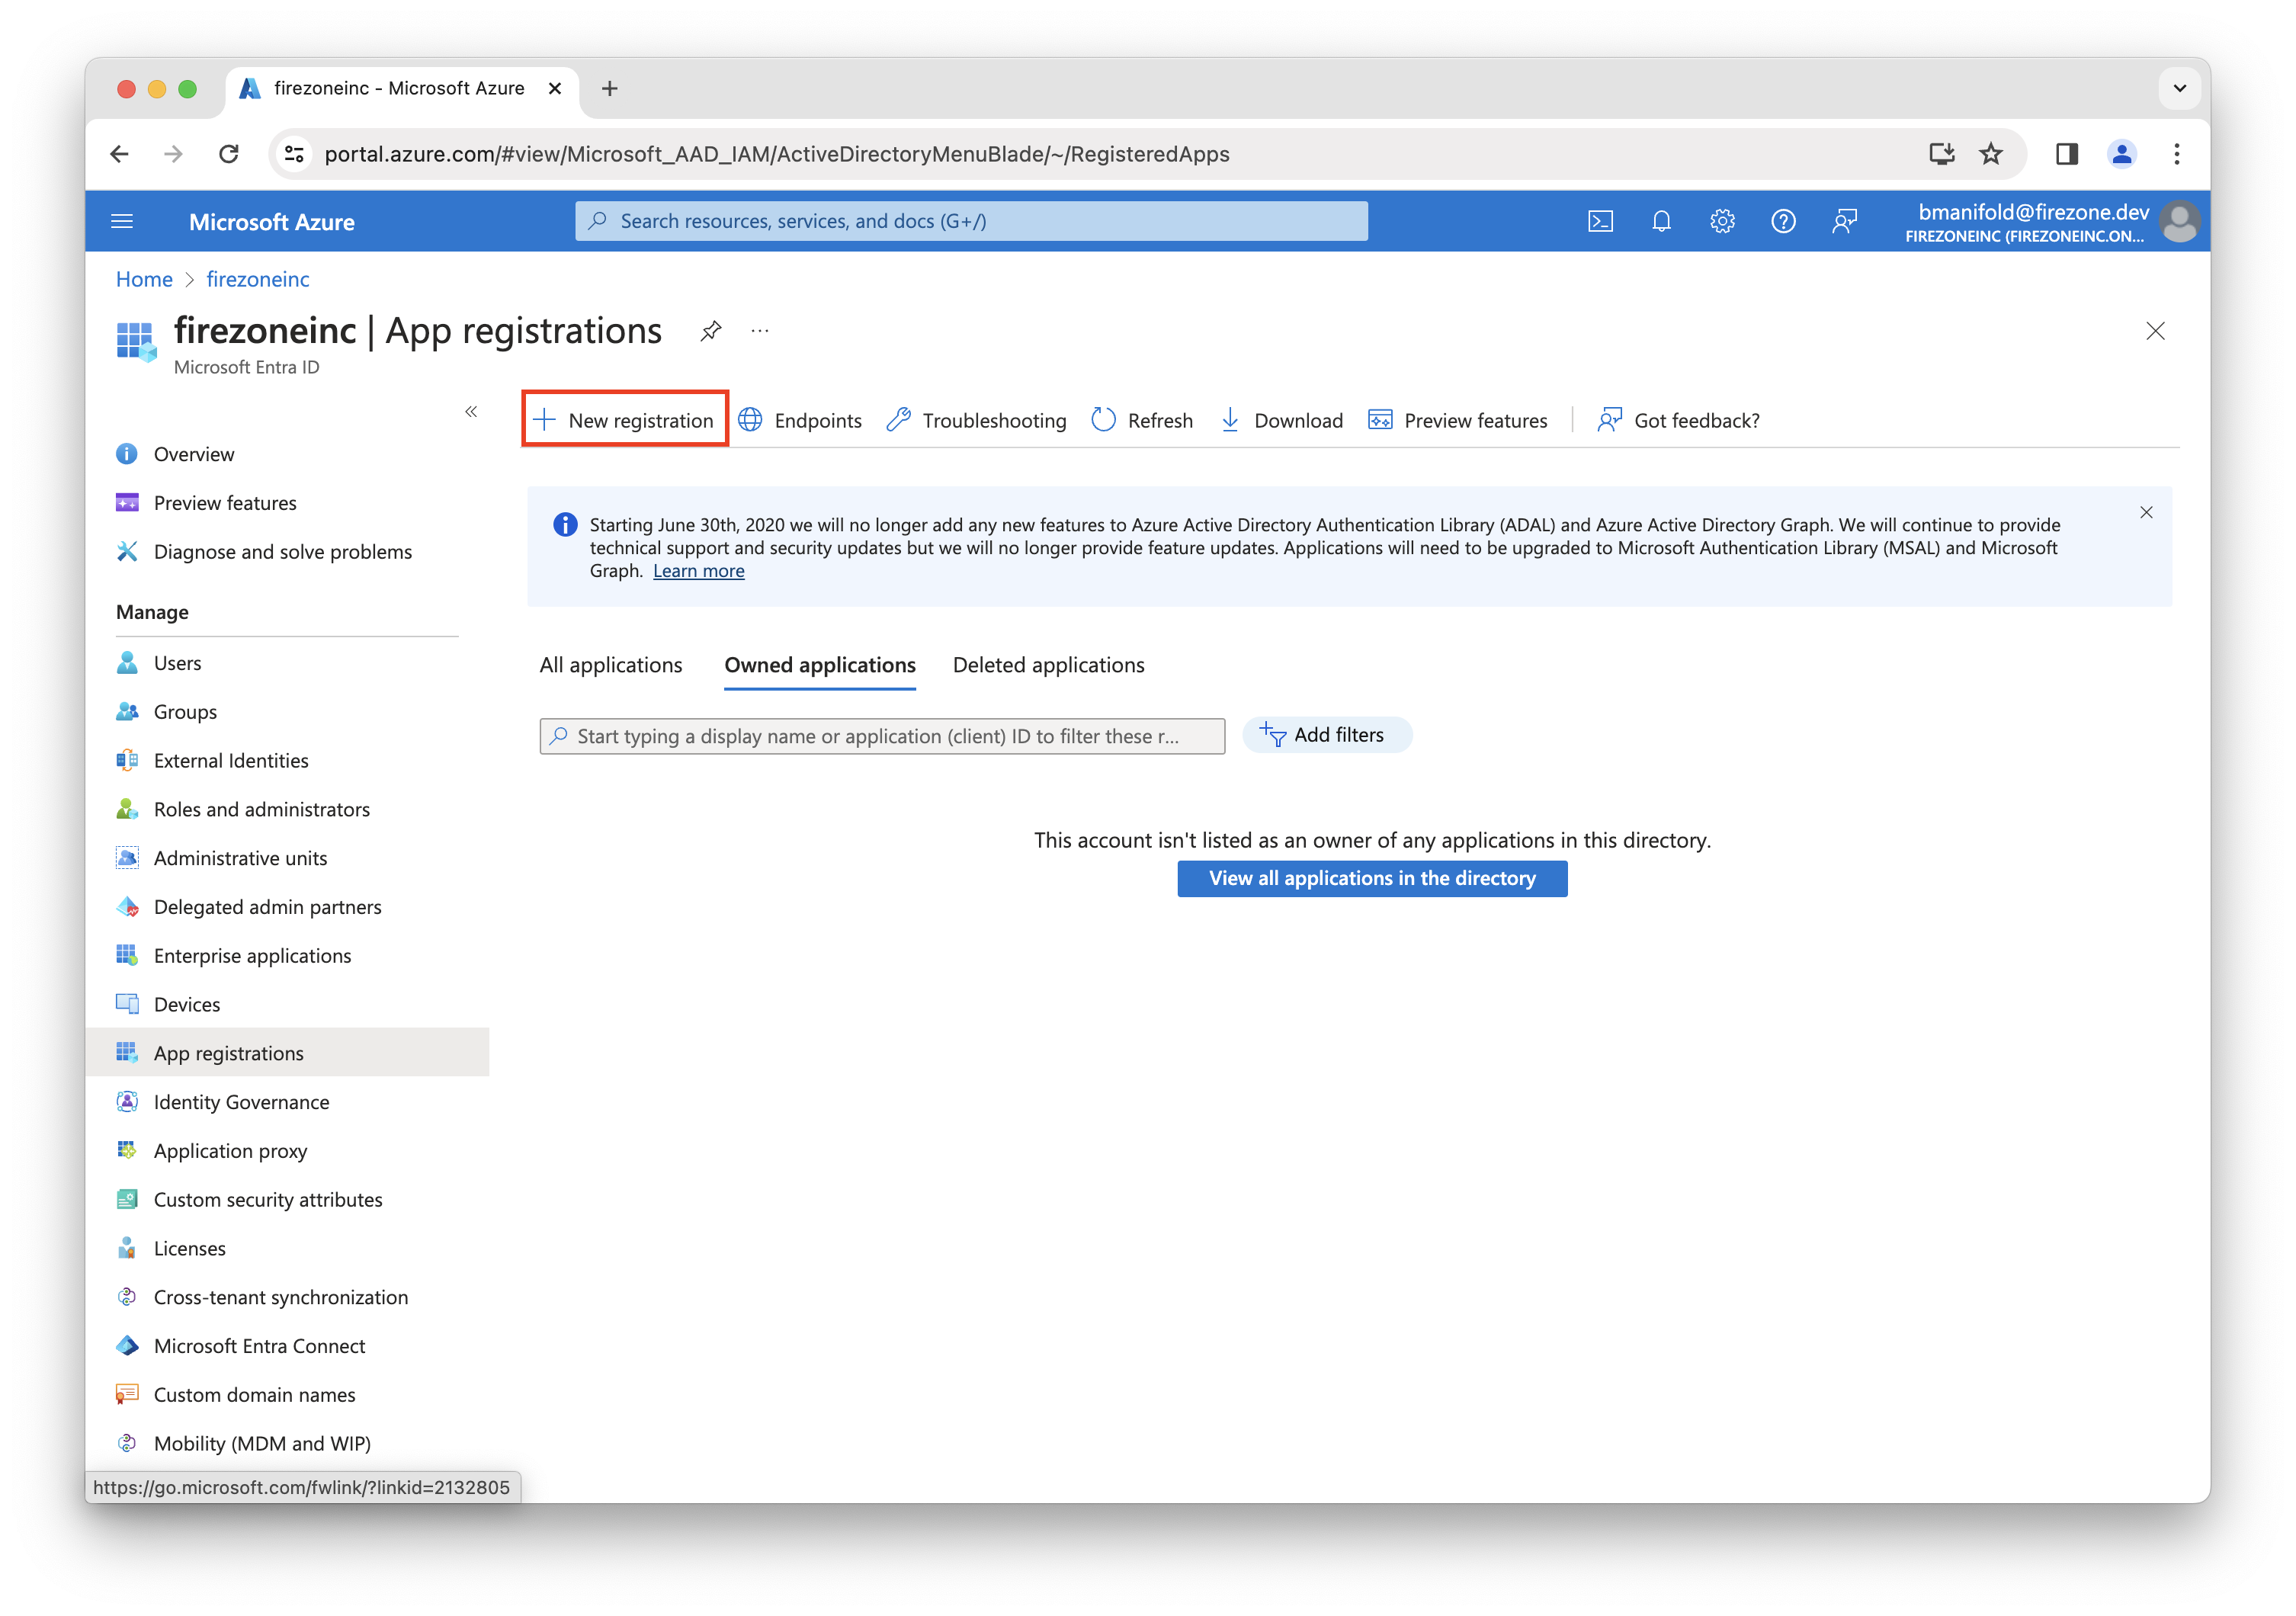
Task: Click Refresh in the command bar
Action: click(x=1142, y=420)
